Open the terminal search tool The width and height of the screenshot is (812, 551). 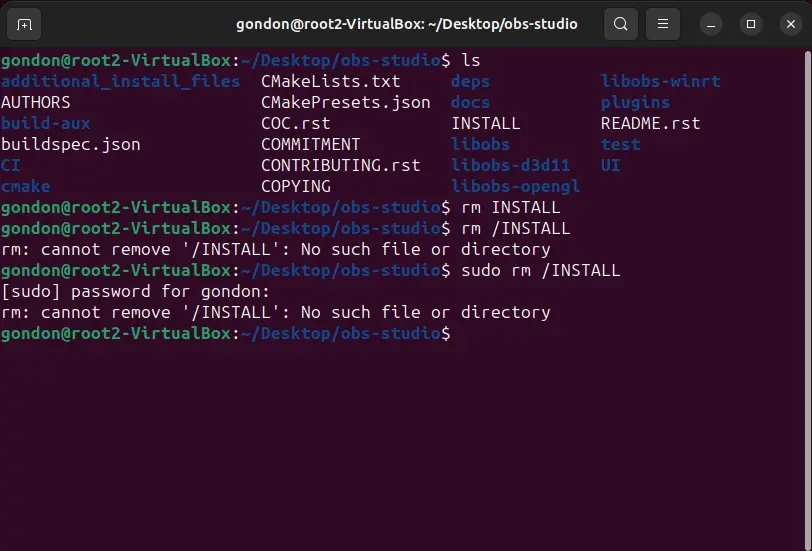[620, 24]
